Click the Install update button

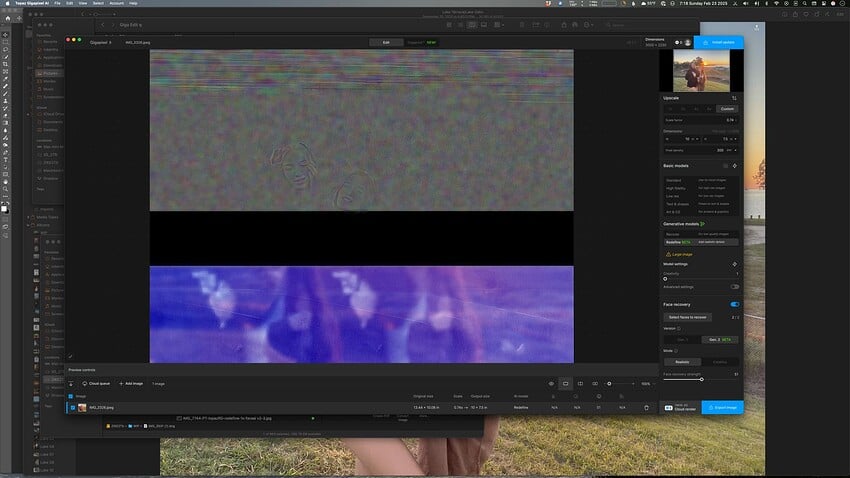click(x=720, y=43)
